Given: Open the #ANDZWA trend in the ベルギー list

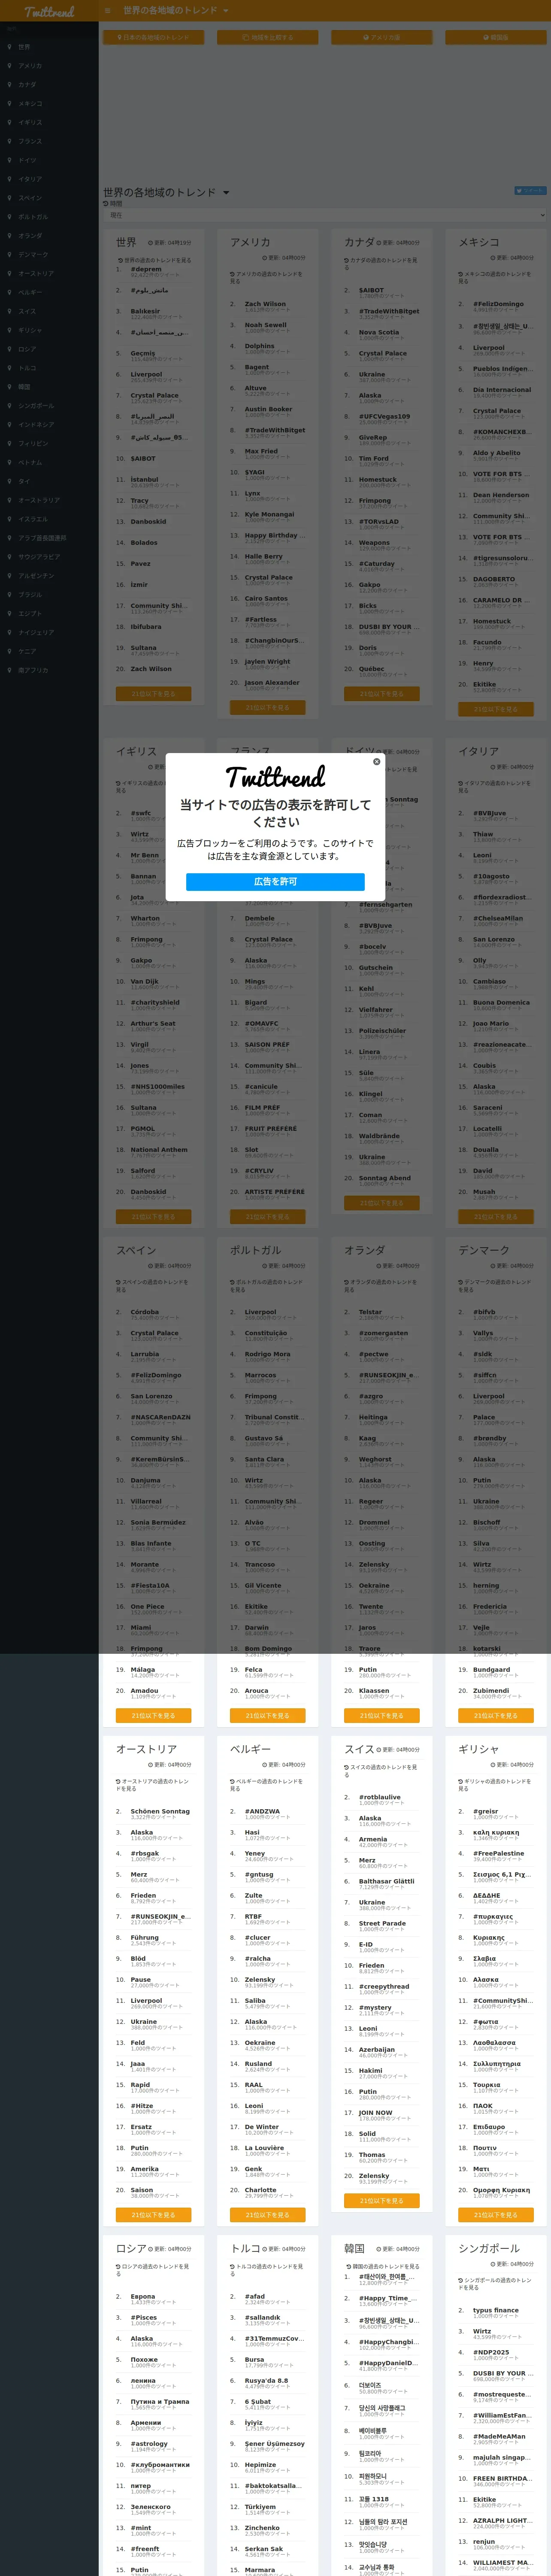Looking at the screenshot, I should point(262,1811).
